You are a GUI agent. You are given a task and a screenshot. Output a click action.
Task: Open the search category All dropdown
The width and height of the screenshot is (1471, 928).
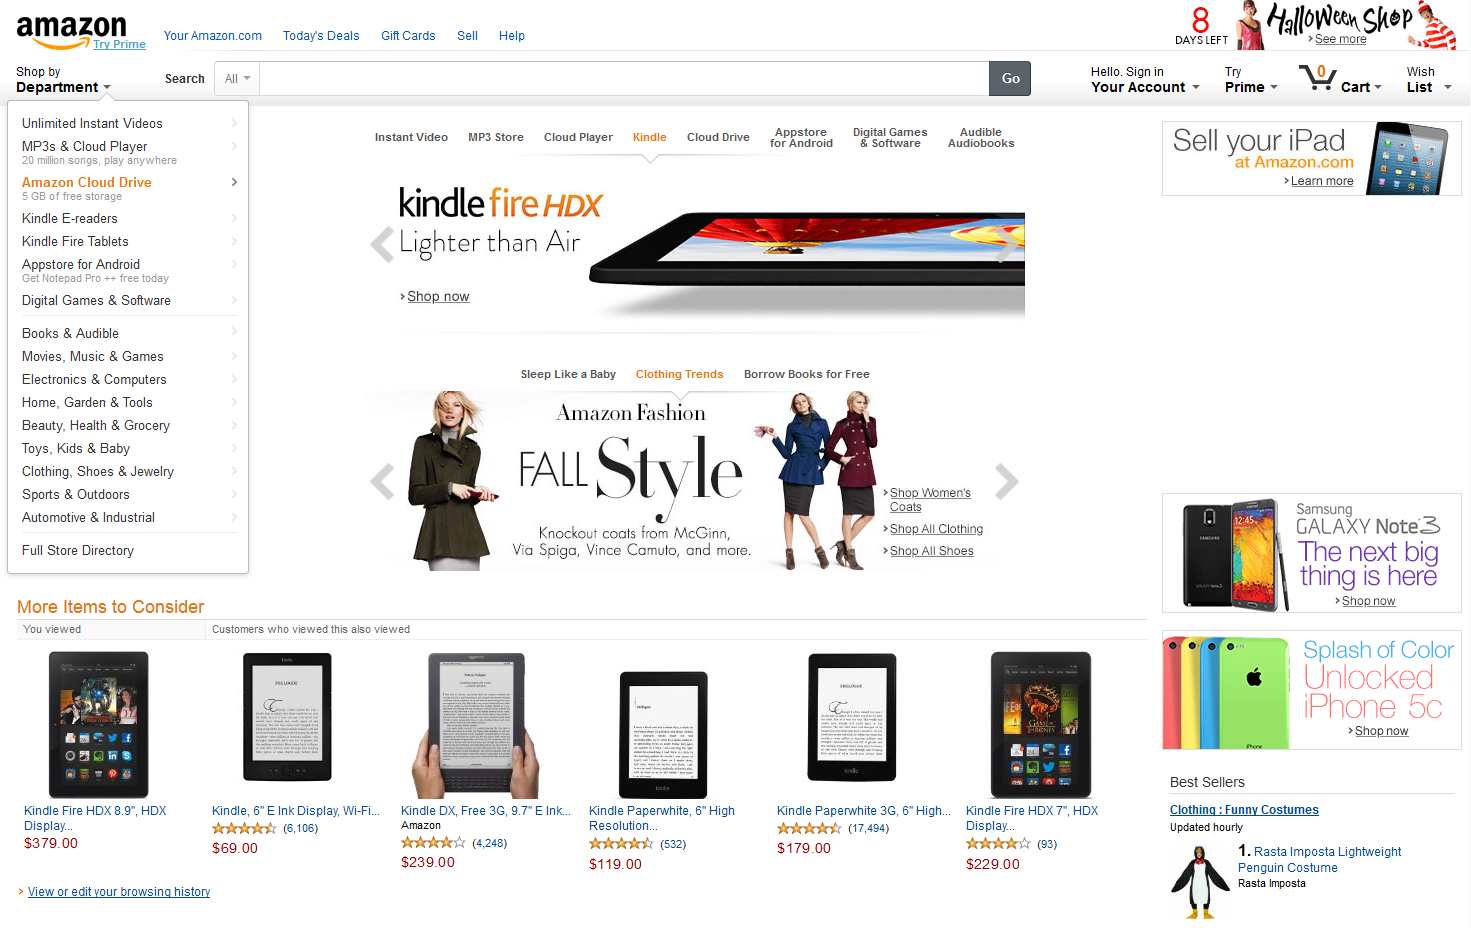click(237, 78)
